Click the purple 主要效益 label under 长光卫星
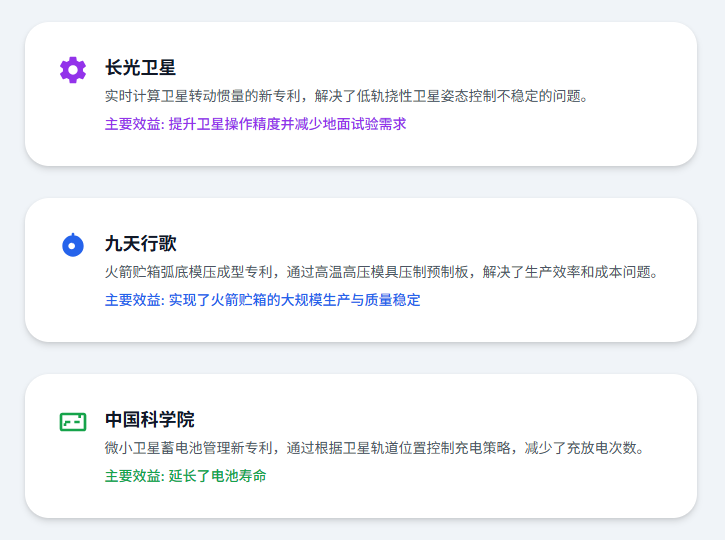This screenshot has height=540, width=725. coord(134,124)
